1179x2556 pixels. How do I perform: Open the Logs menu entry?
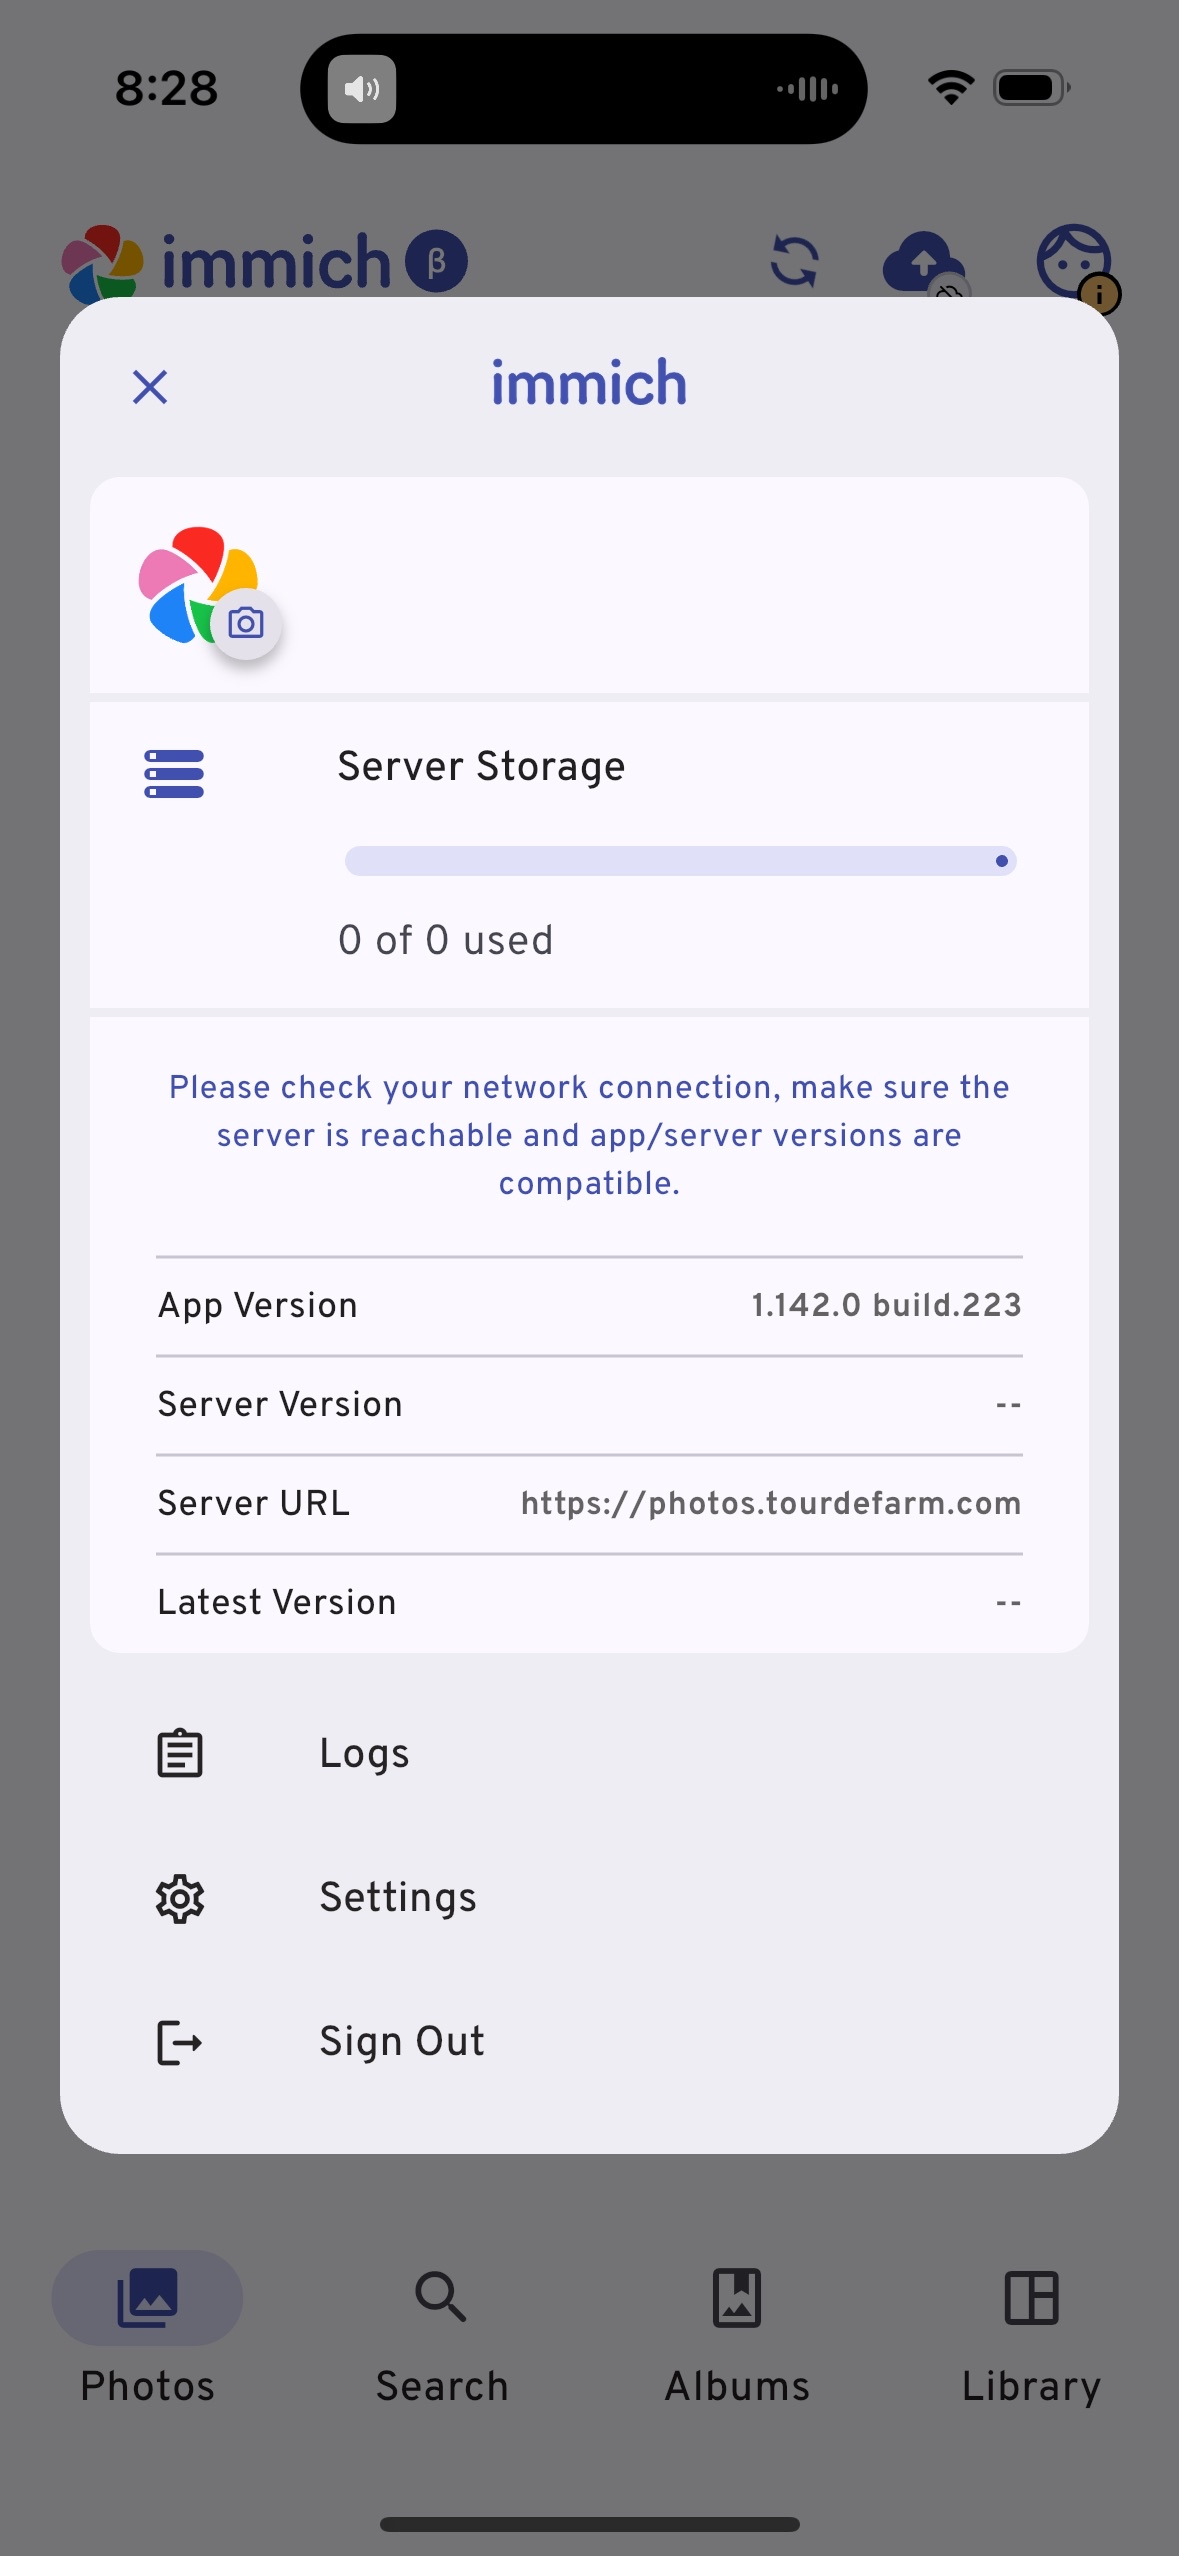click(364, 1753)
